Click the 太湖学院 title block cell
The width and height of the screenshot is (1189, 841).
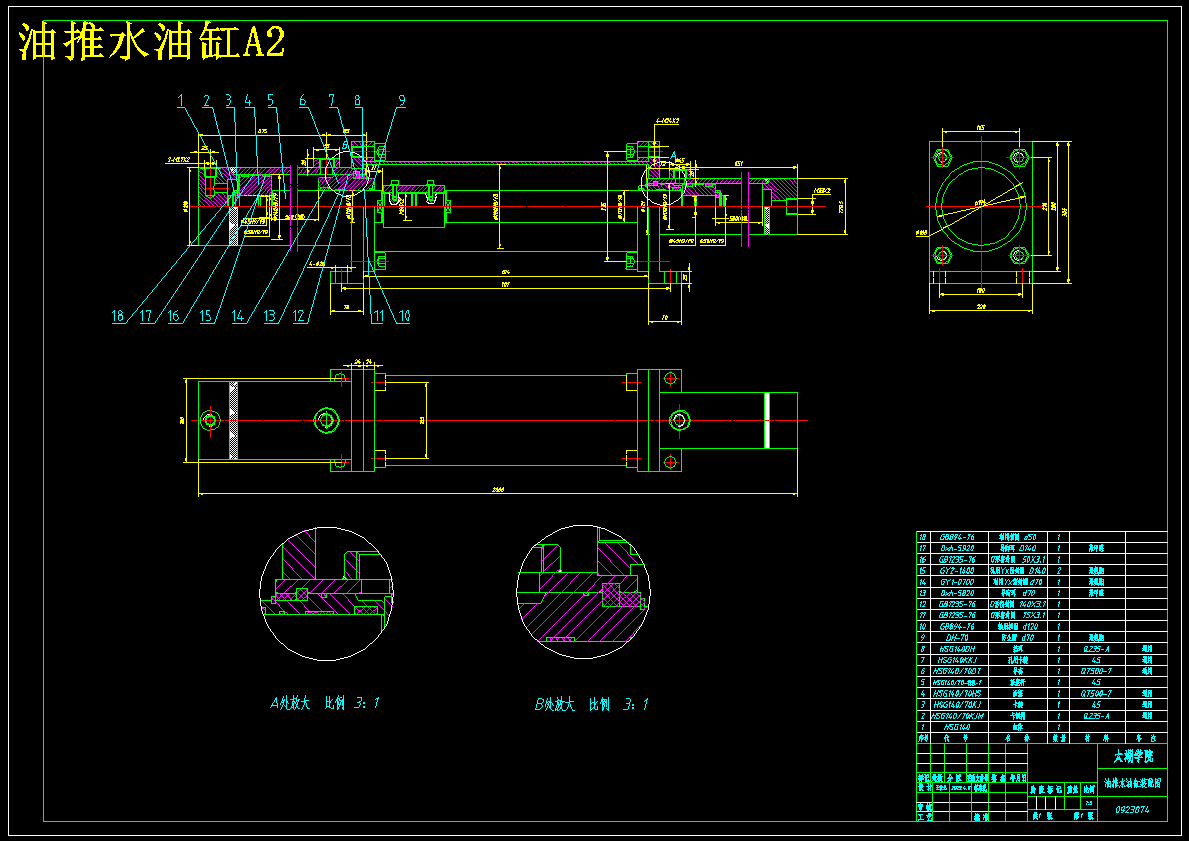tap(1132, 756)
